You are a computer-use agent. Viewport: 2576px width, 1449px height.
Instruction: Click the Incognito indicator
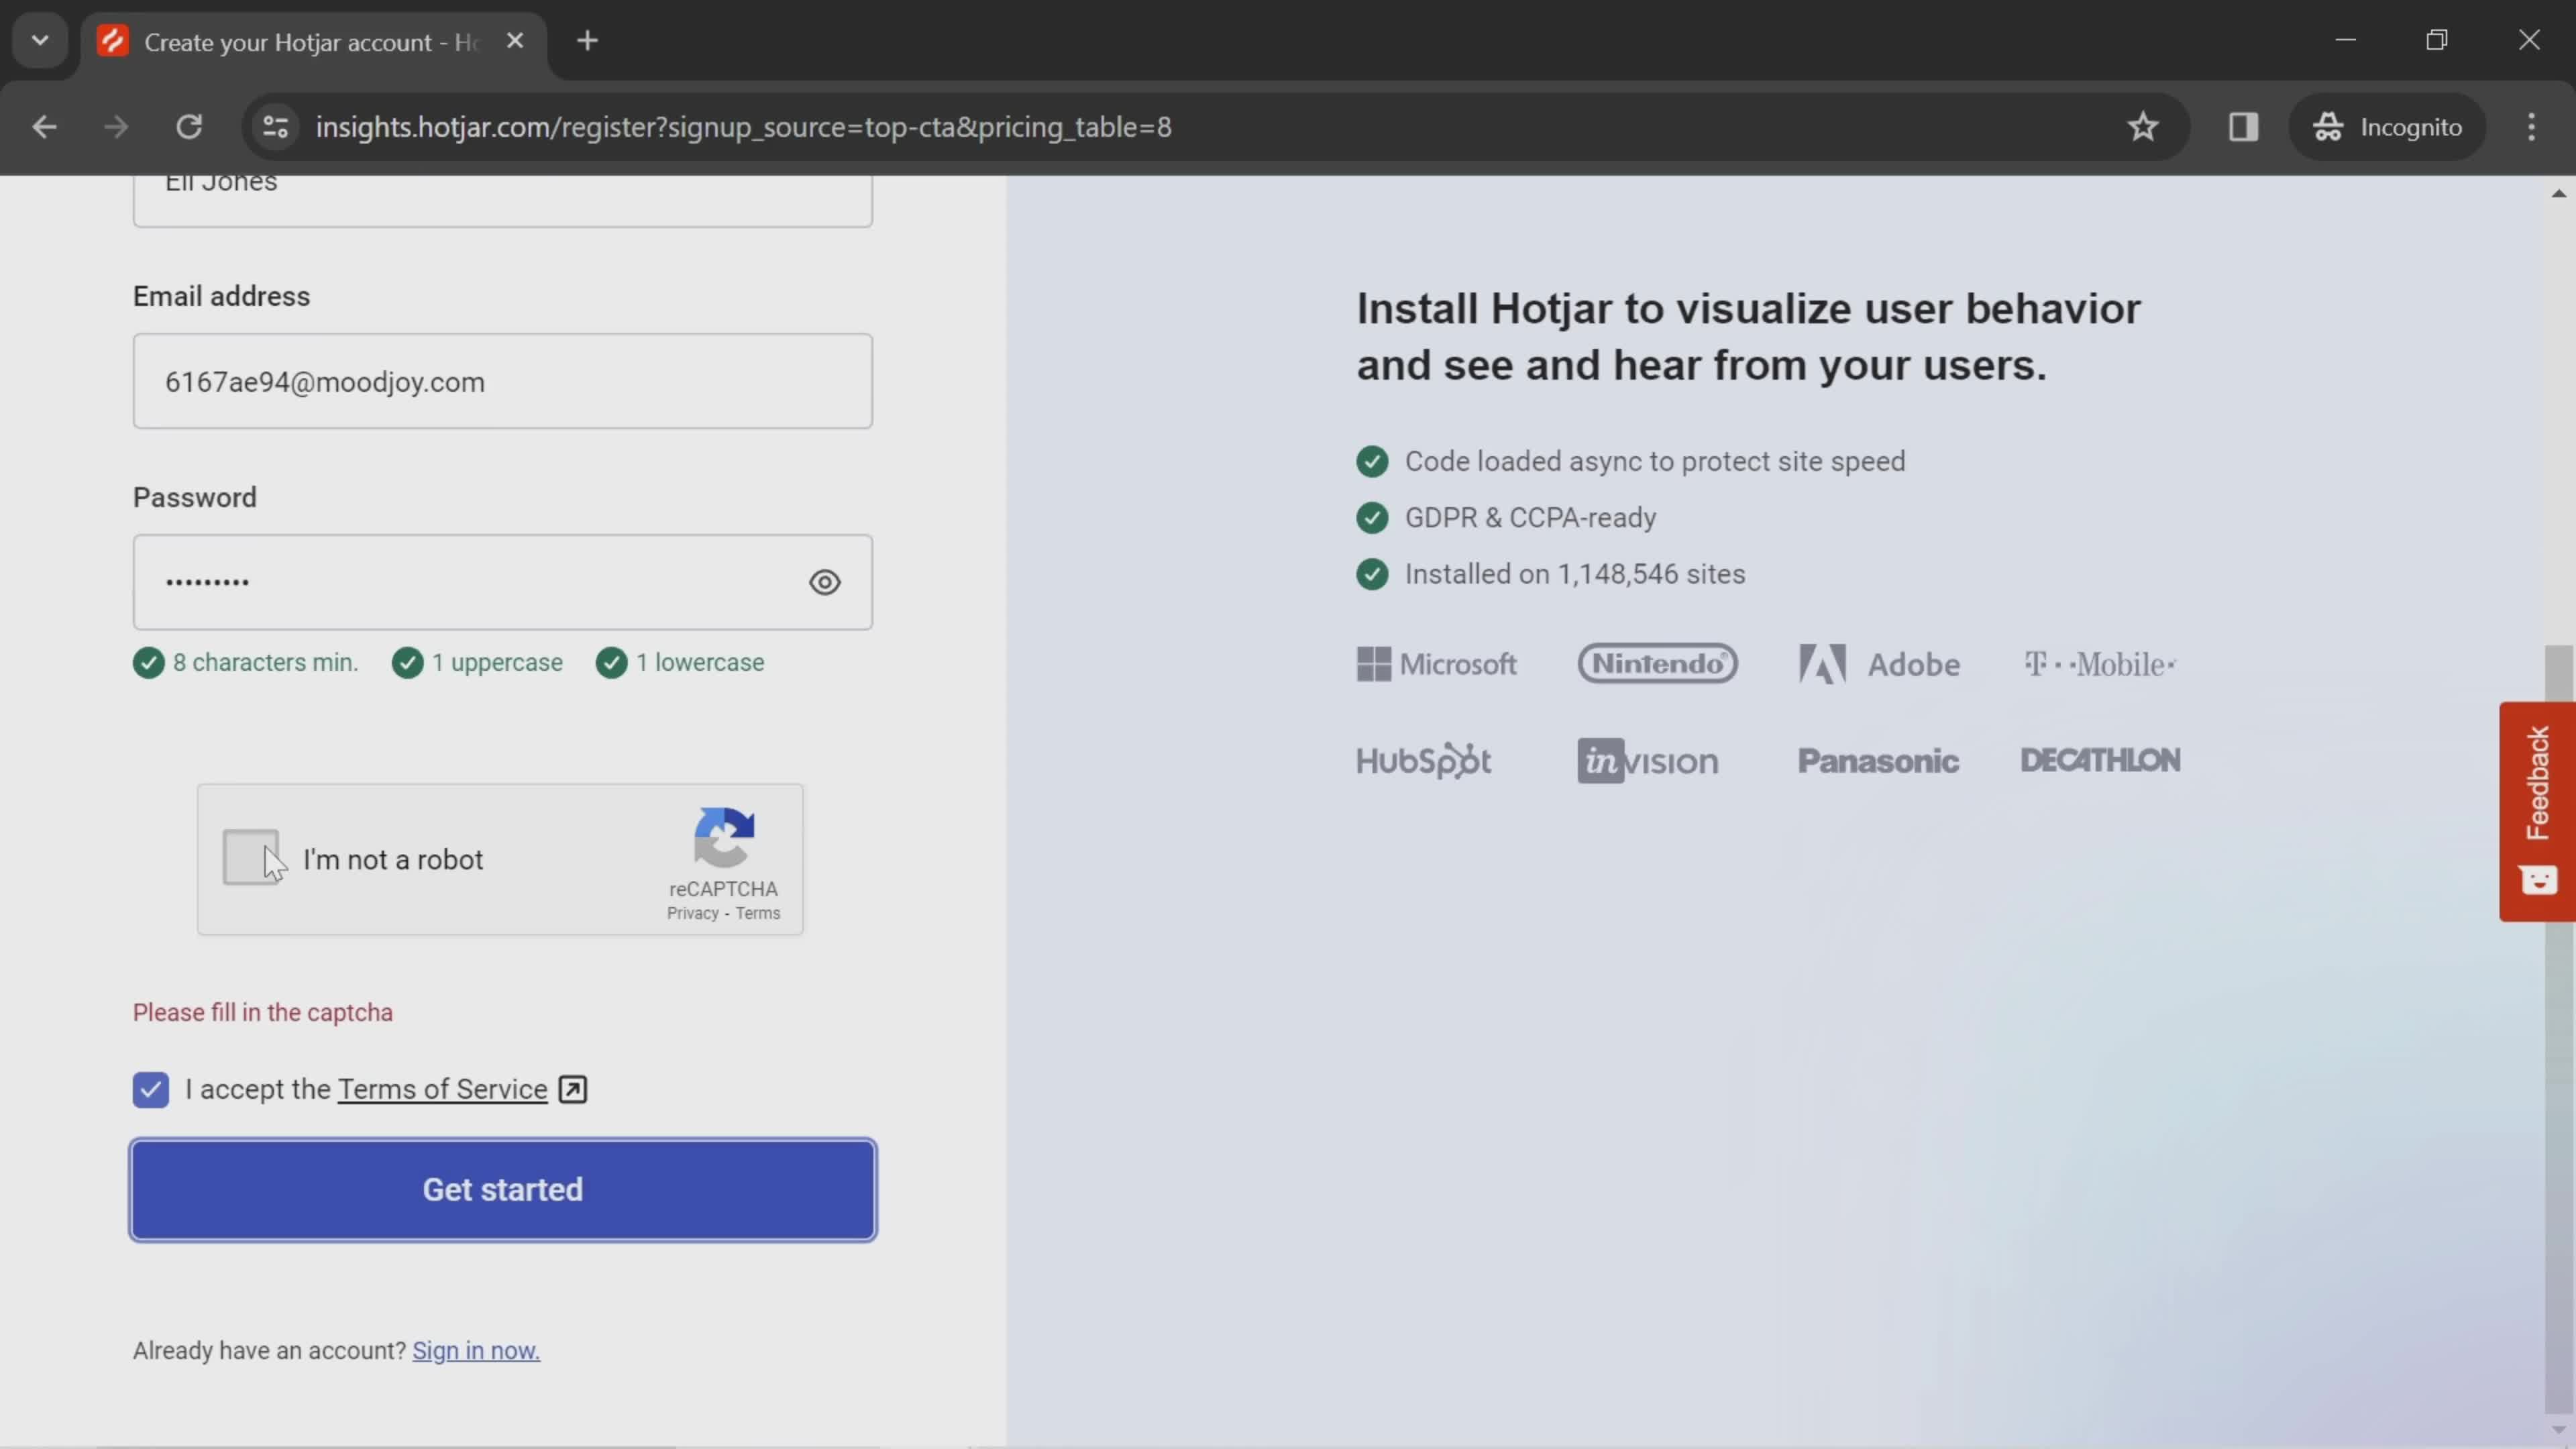(2387, 127)
